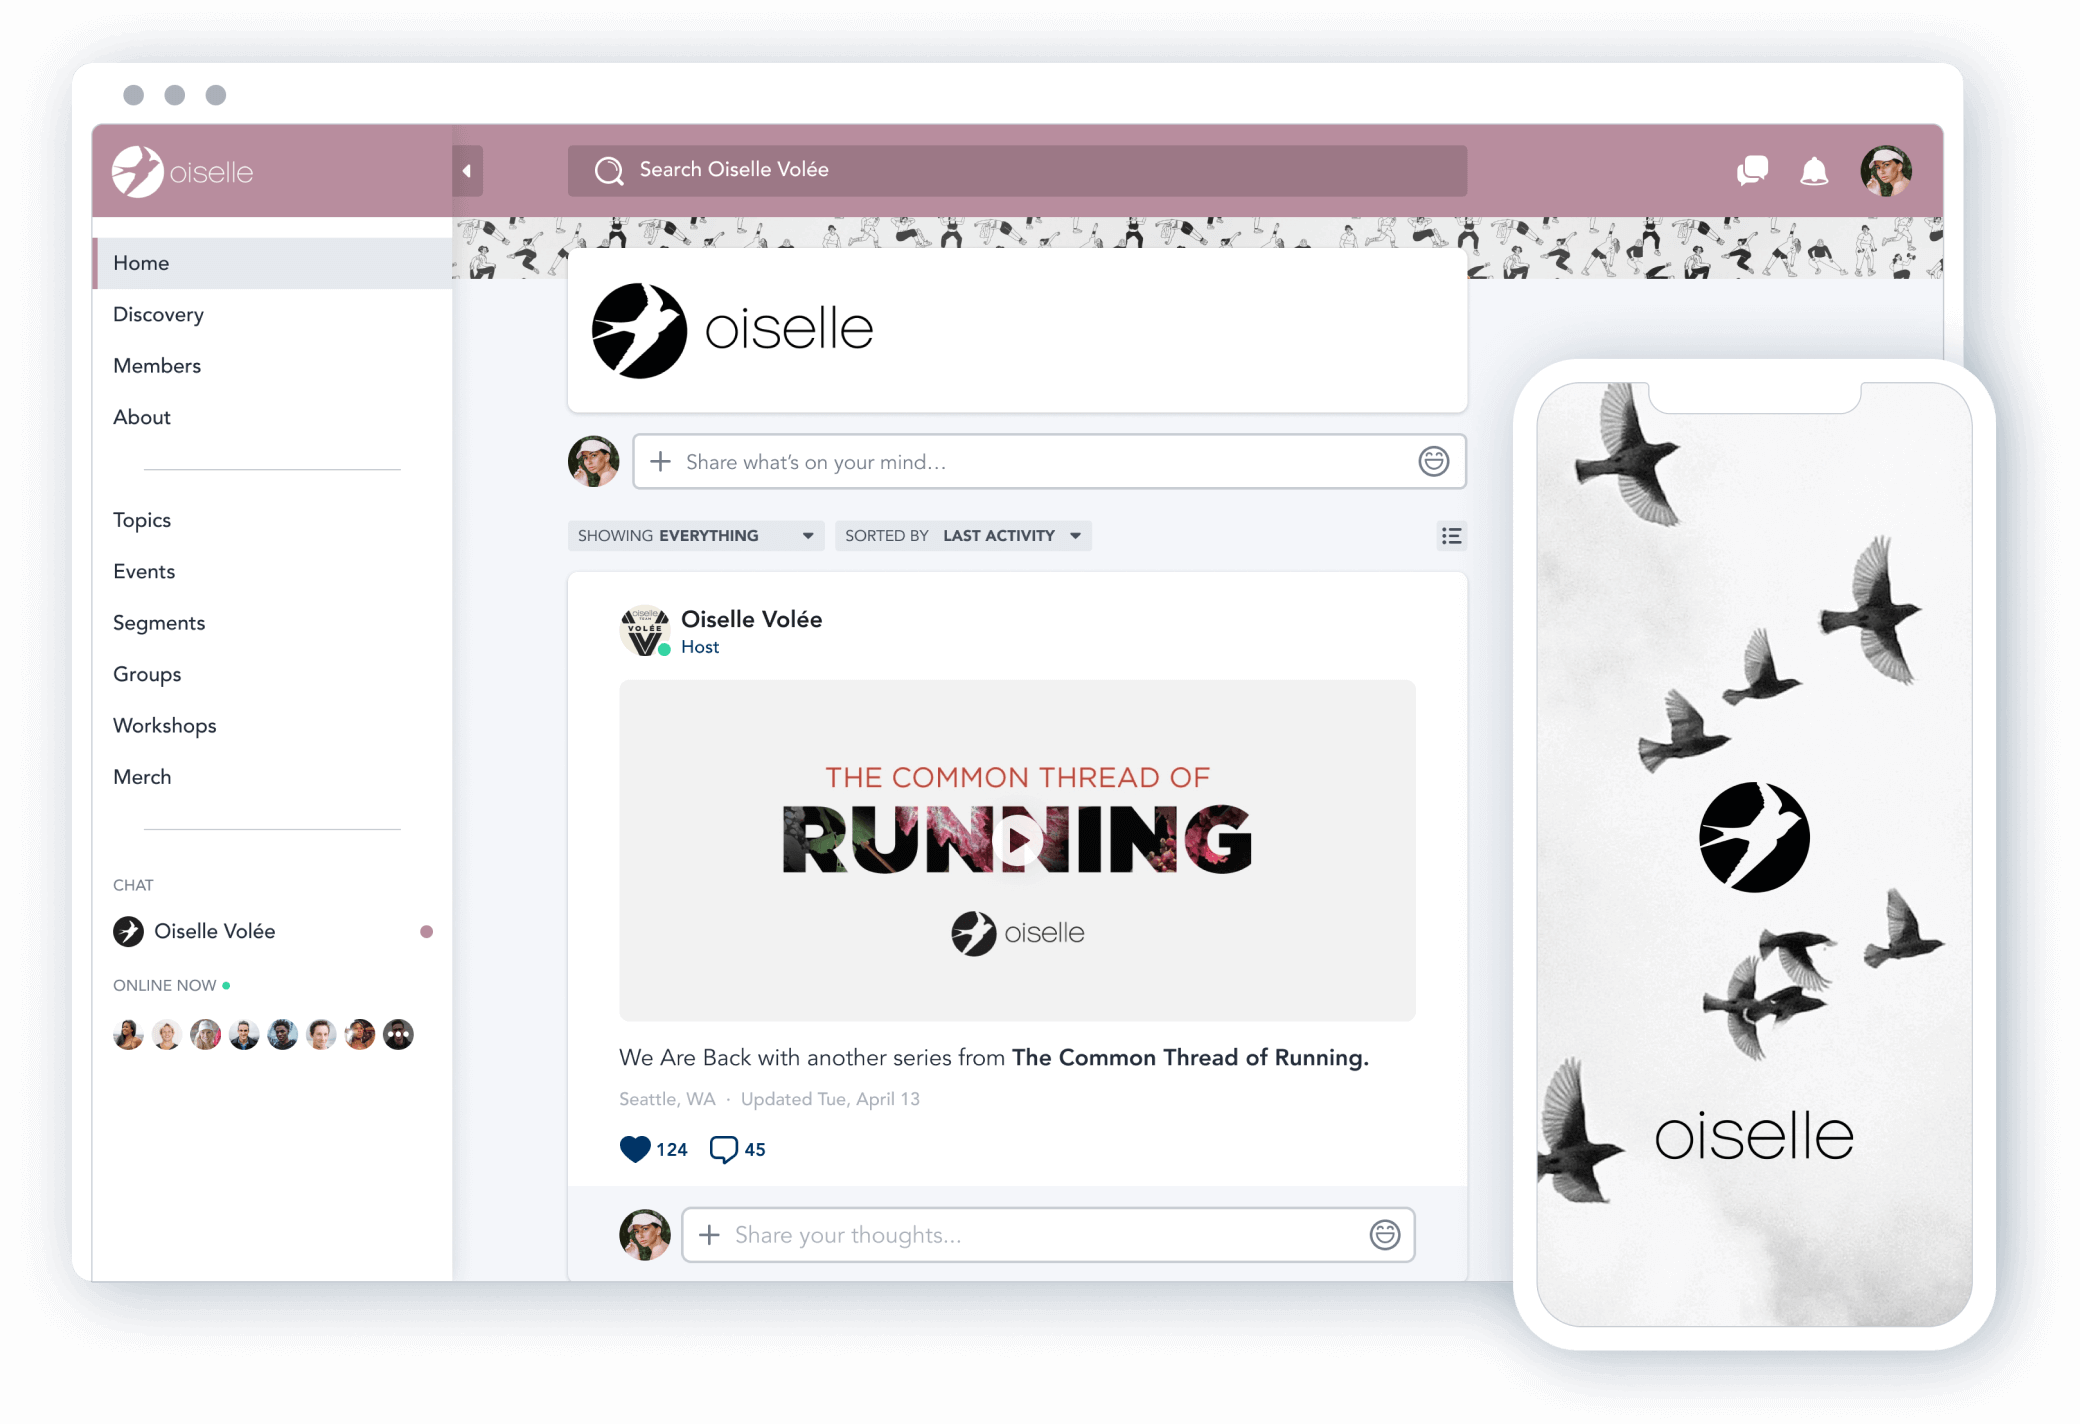The image size is (2080, 1424).
Task: Click plus icon in the post composer
Action: (x=660, y=461)
